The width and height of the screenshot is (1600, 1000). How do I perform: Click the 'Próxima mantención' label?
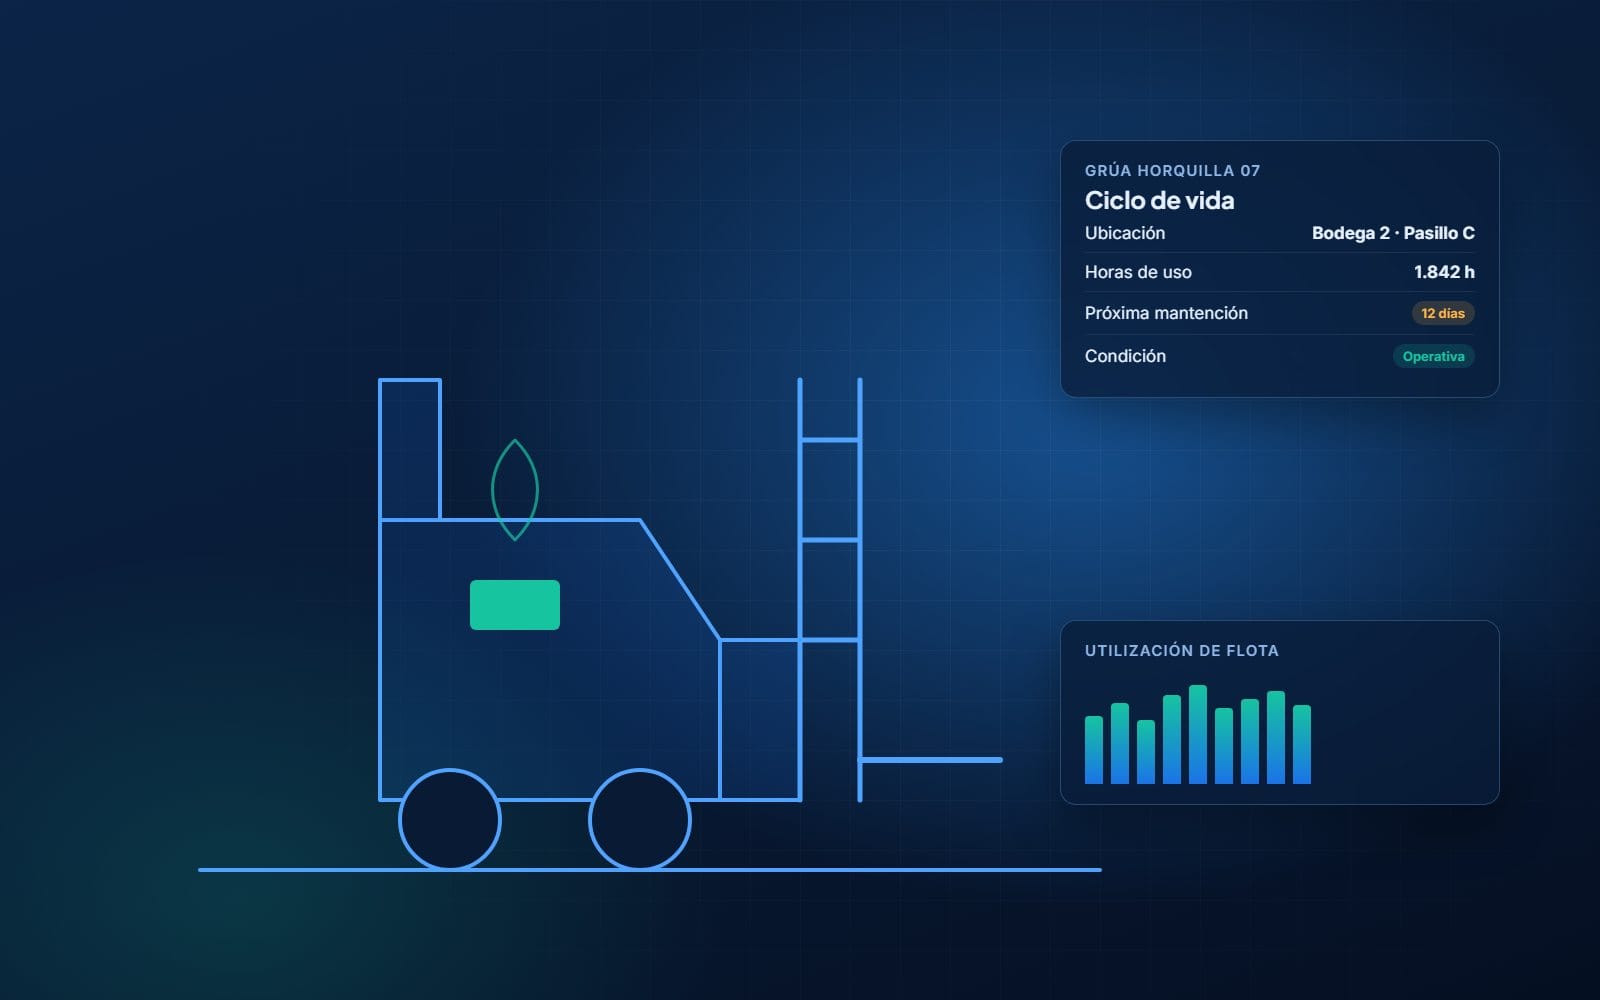pyautogui.click(x=1166, y=313)
